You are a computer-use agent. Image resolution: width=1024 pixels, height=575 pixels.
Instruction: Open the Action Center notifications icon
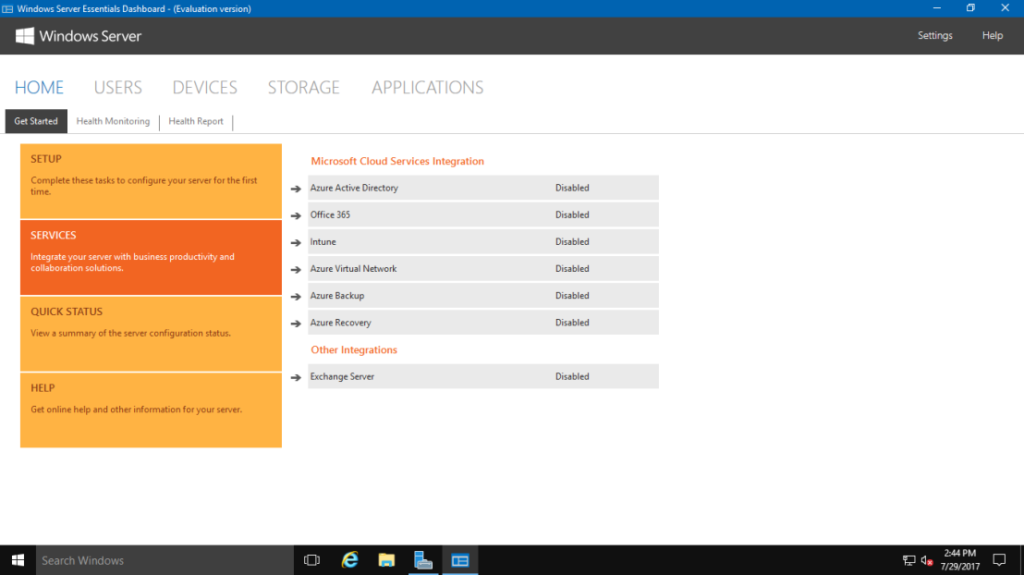tap(999, 560)
